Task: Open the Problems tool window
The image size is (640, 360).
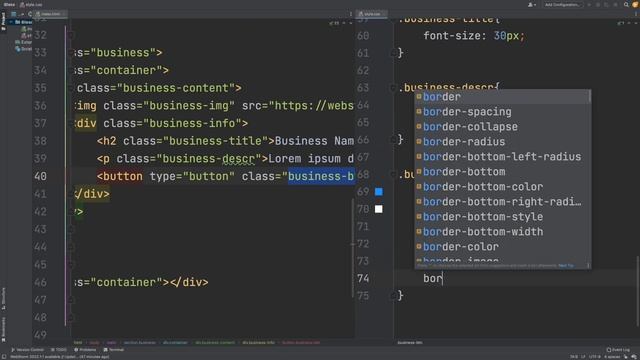Action: 85,350
